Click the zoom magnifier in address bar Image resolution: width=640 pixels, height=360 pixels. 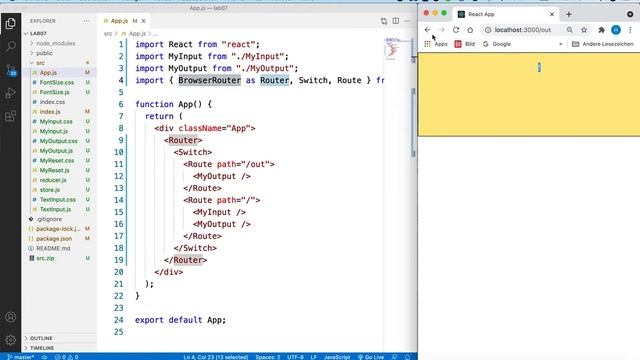[569, 30]
